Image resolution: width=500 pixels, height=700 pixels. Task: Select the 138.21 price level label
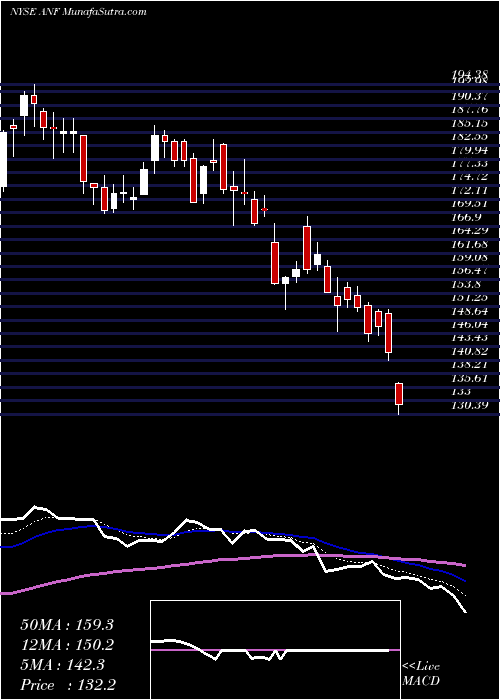(x=469, y=365)
